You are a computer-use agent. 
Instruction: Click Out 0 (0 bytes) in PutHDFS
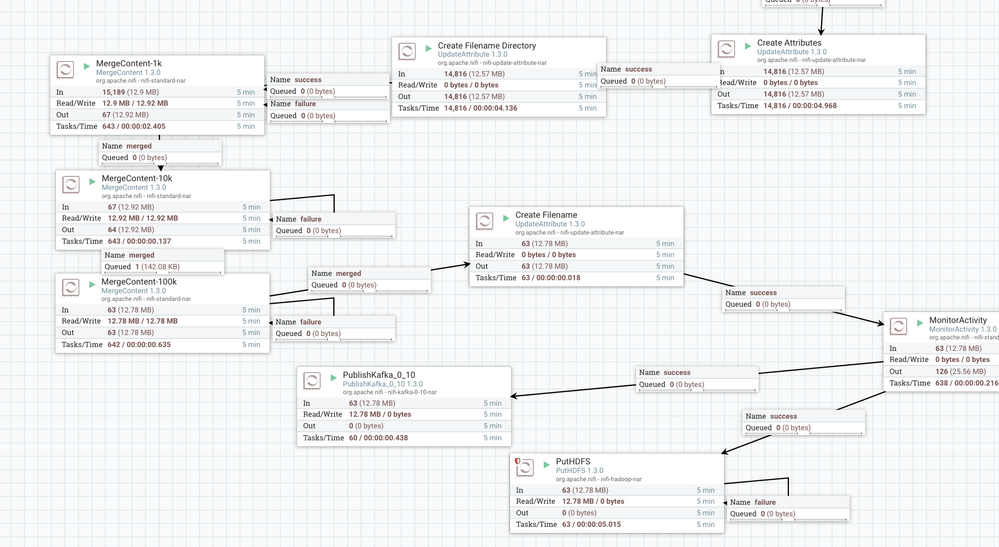pyautogui.click(x=579, y=513)
